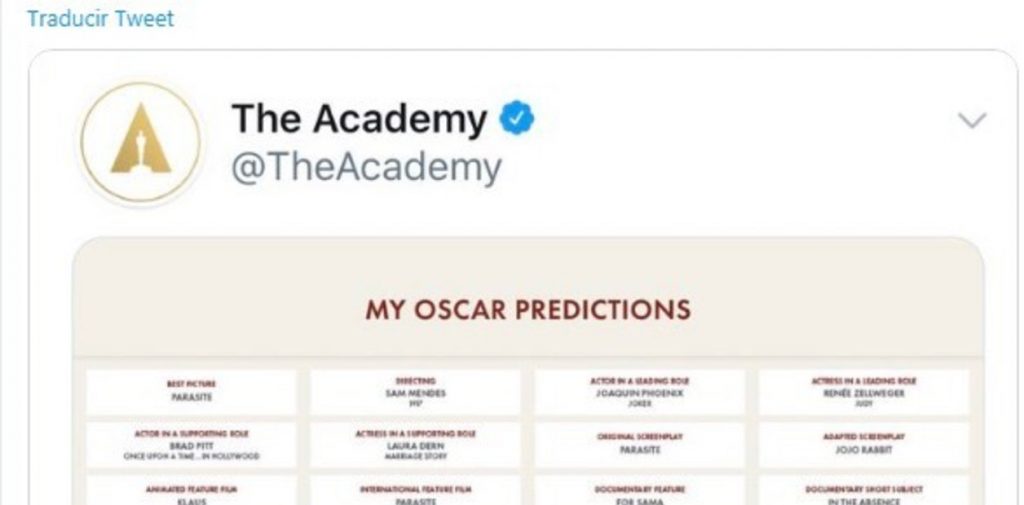The width and height of the screenshot is (1024, 505).
Task: Select the Original Screenplay Parasite card
Action: click(639, 444)
